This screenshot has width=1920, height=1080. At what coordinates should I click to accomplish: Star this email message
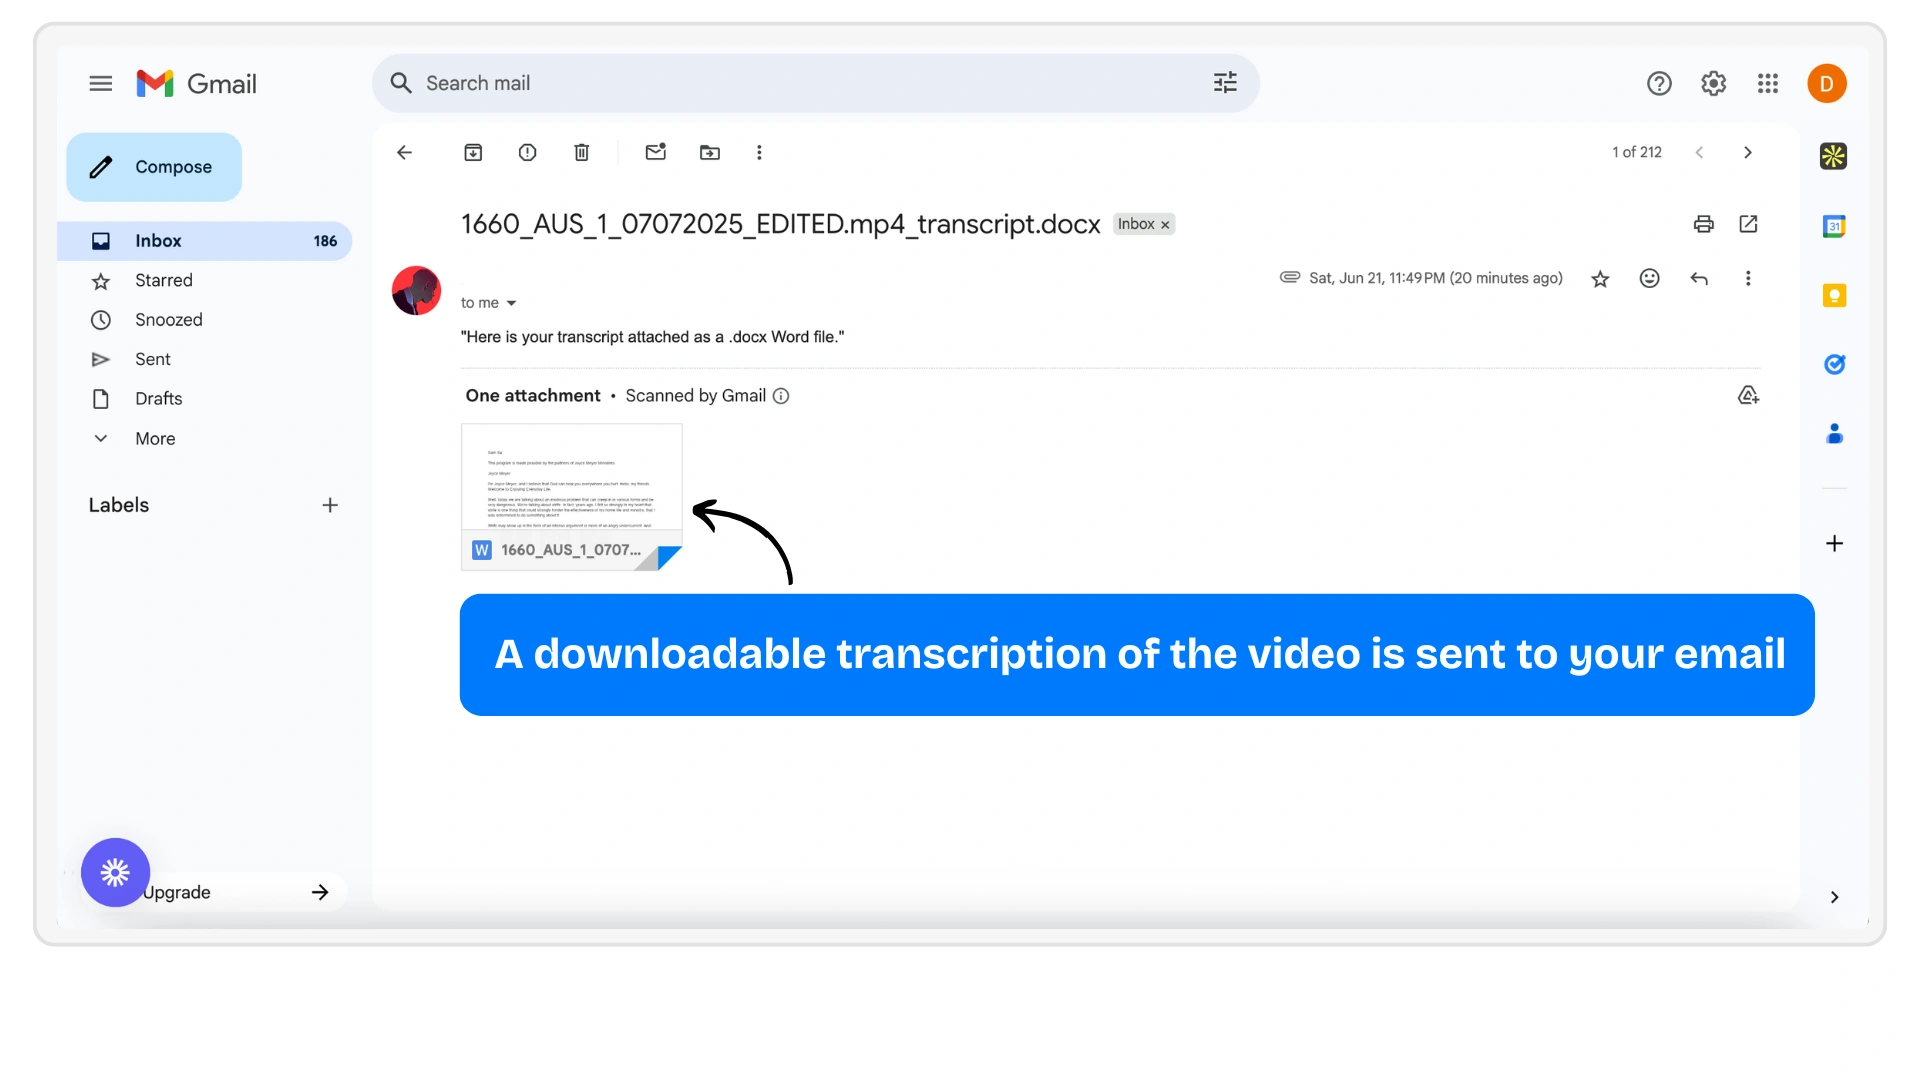[1600, 279]
